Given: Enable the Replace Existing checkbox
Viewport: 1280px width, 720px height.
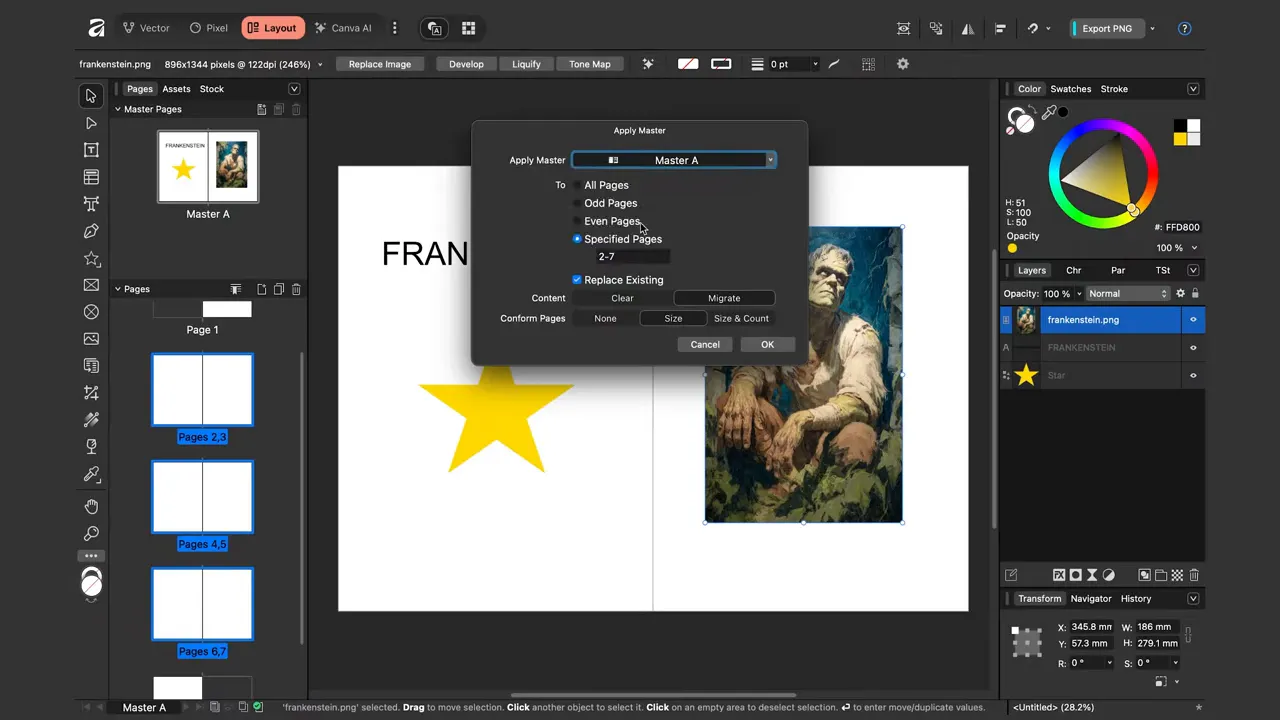Looking at the screenshot, I should (x=577, y=280).
